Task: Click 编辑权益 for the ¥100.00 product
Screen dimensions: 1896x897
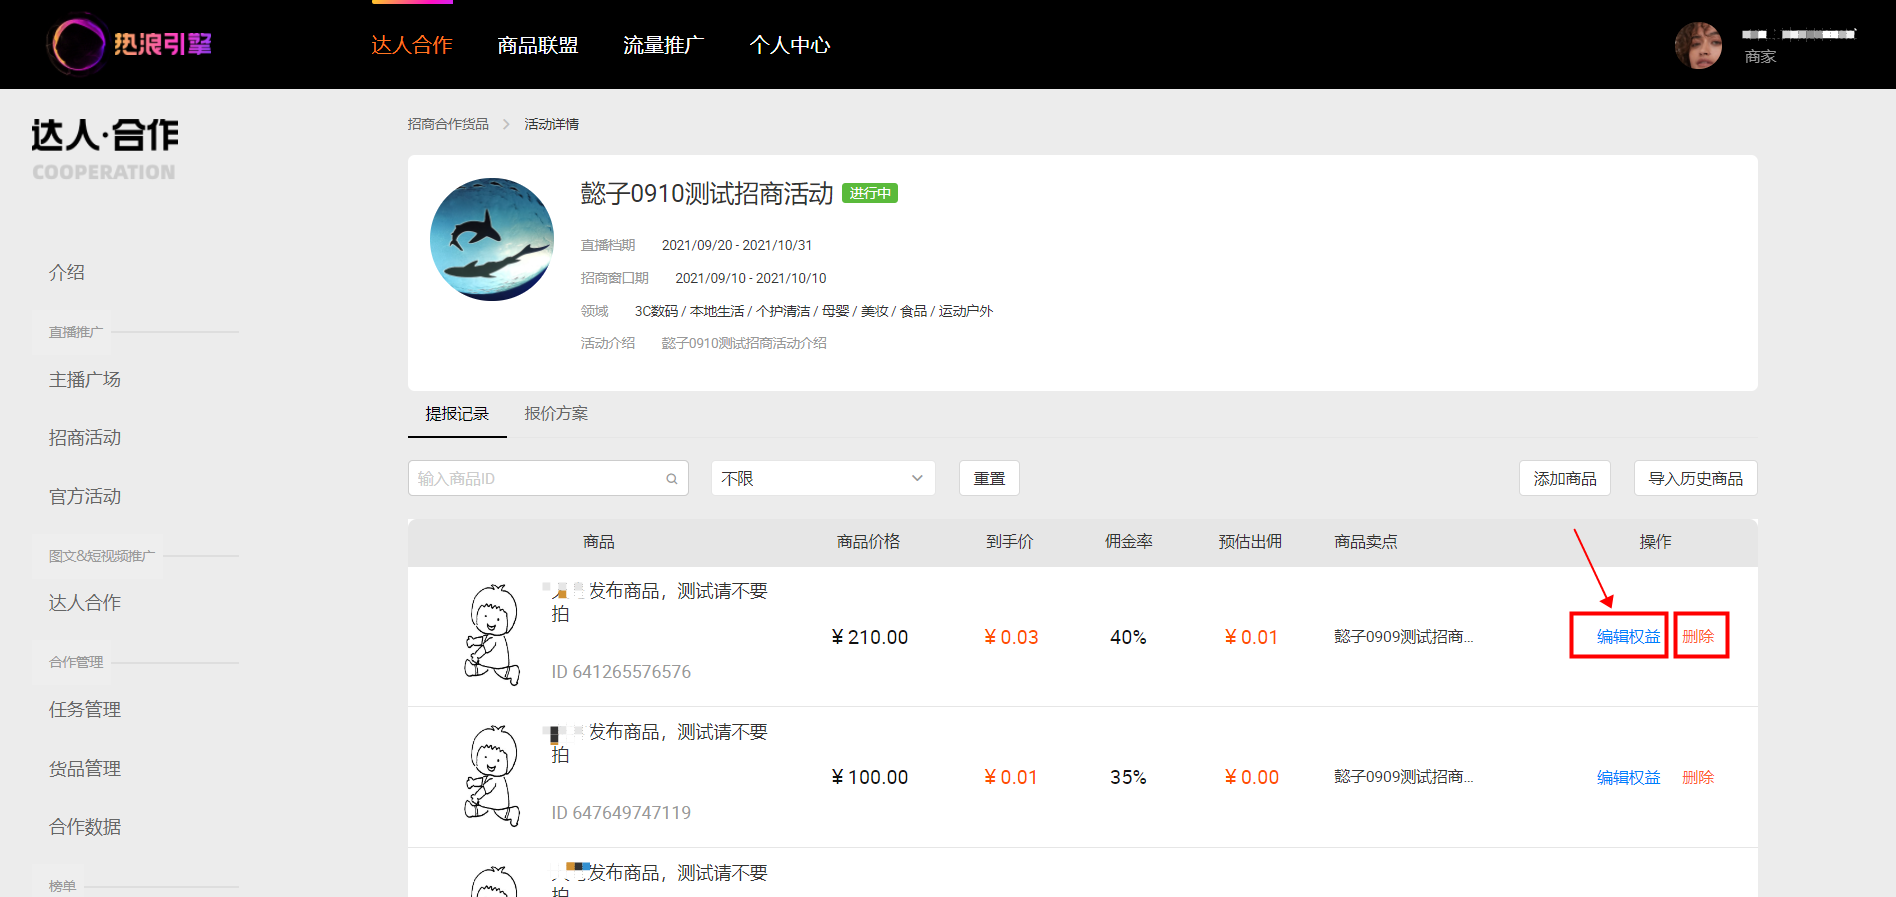Action: click(x=1628, y=777)
